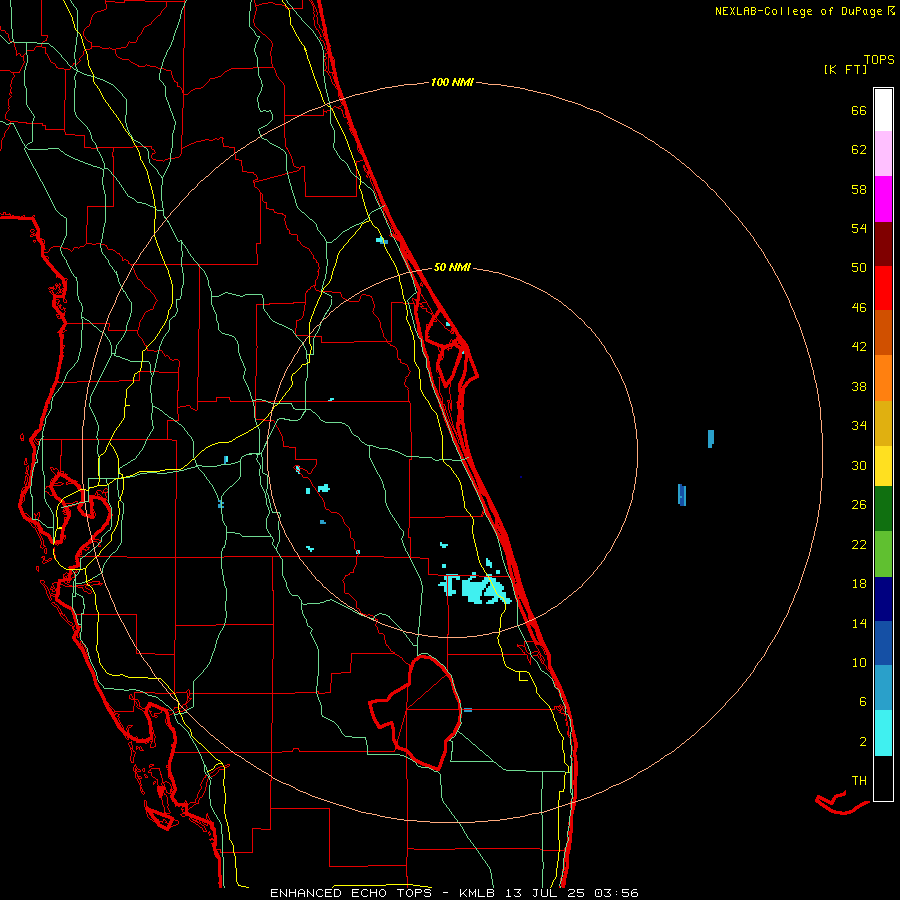Click the legend value "10"
Image resolution: width=900 pixels, height=900 pixels.
pos(859,663)
